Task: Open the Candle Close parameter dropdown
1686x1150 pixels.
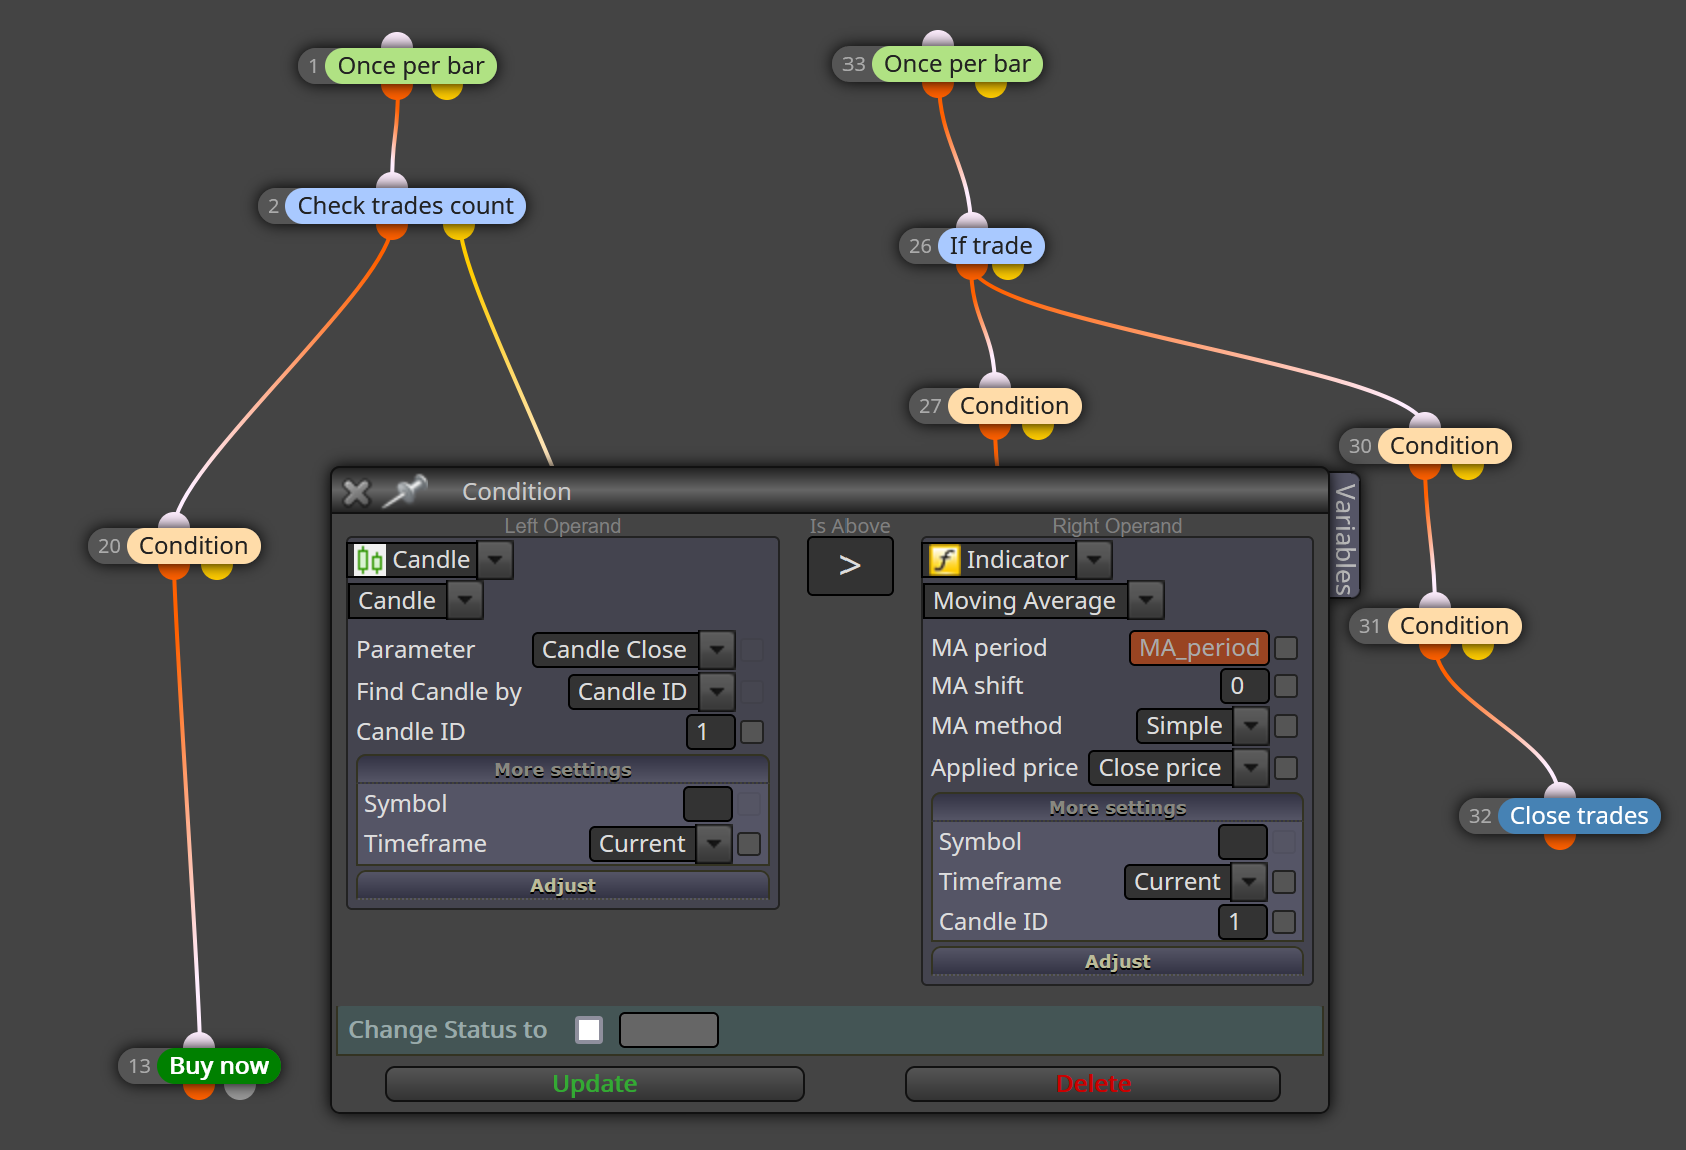Action: (716, 650)
